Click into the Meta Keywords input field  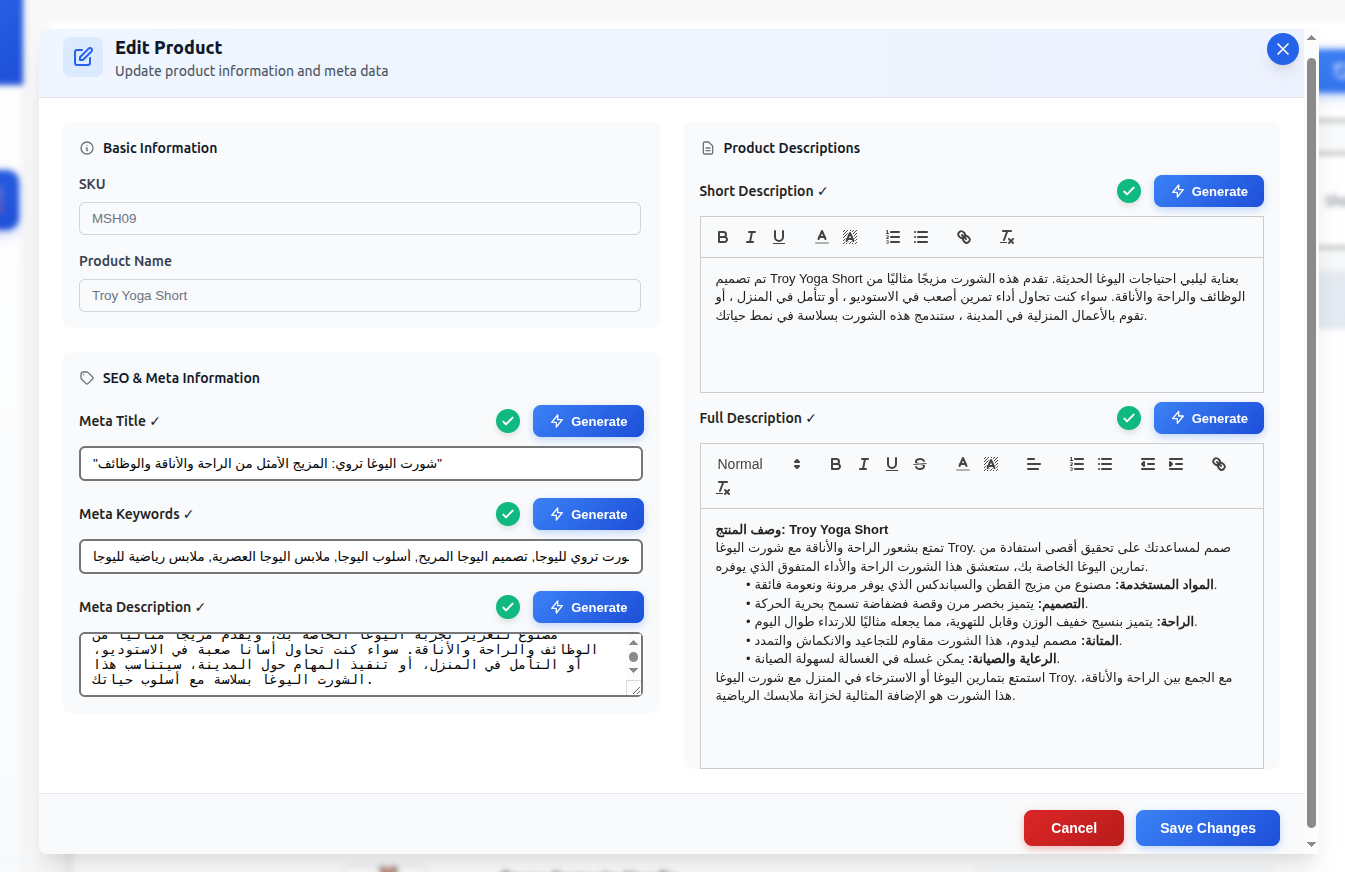(x=360, y=557)
